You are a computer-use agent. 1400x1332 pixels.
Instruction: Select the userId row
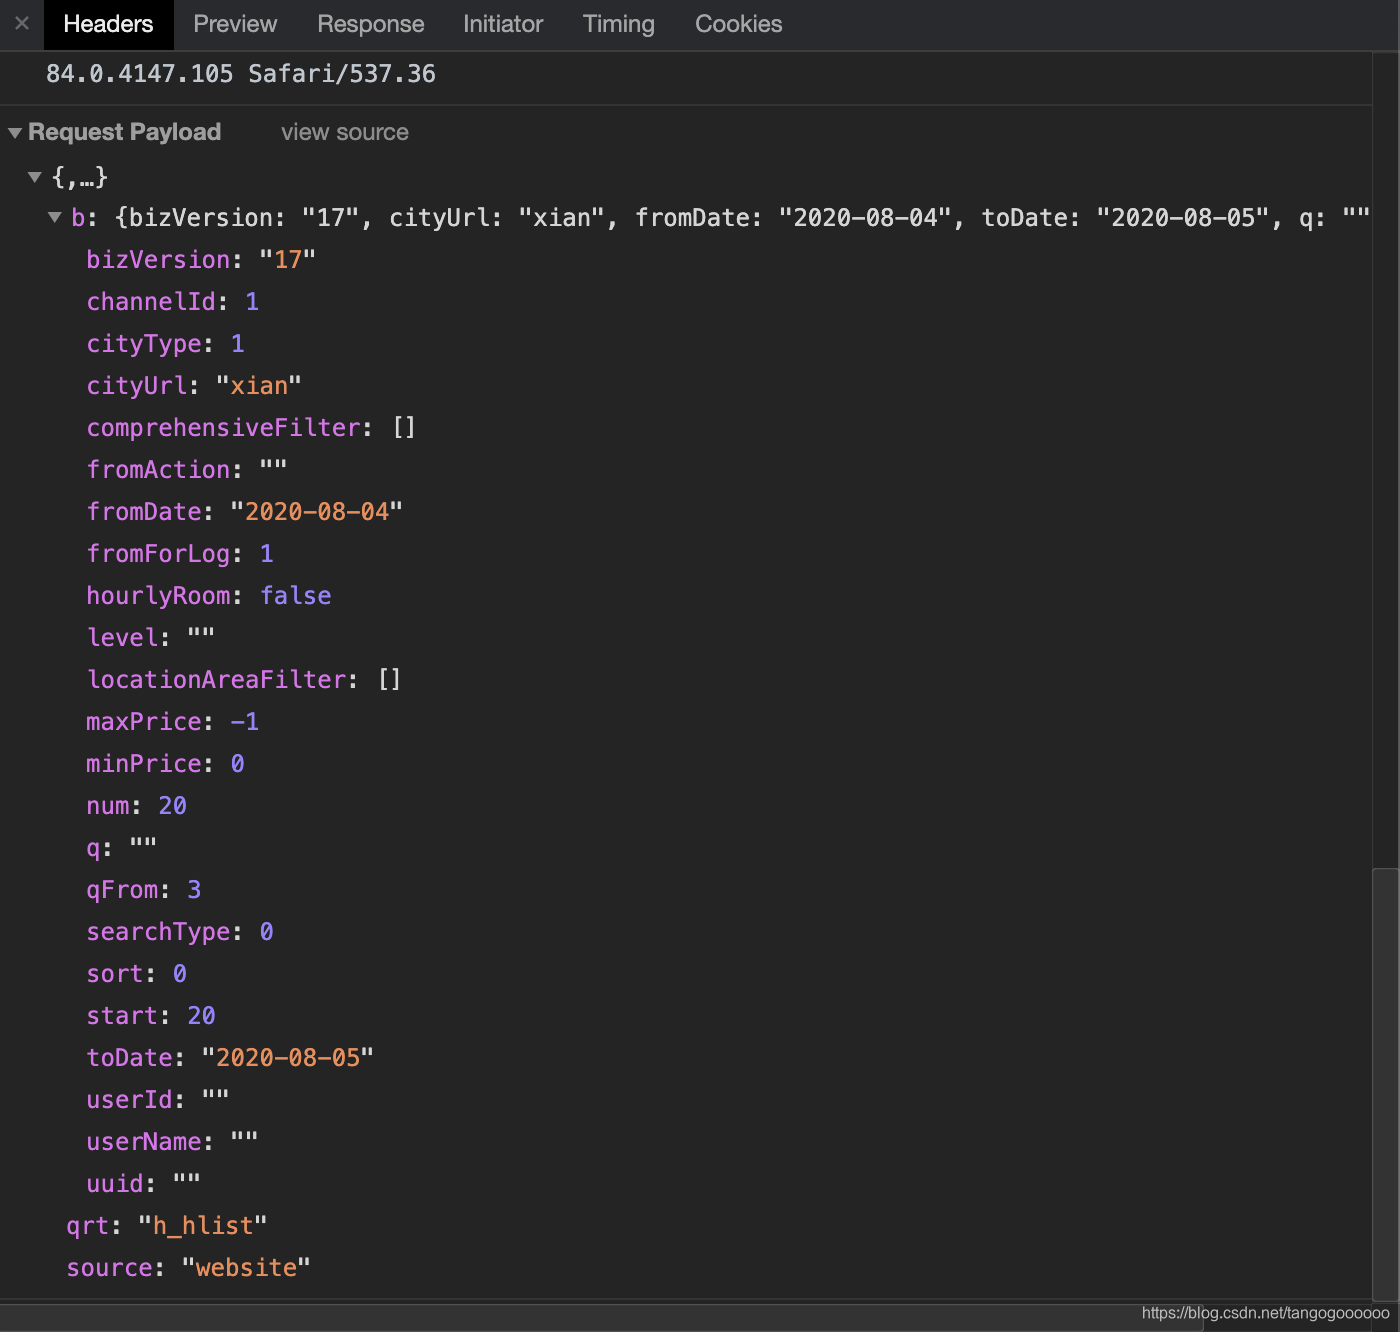(158, 1100)
